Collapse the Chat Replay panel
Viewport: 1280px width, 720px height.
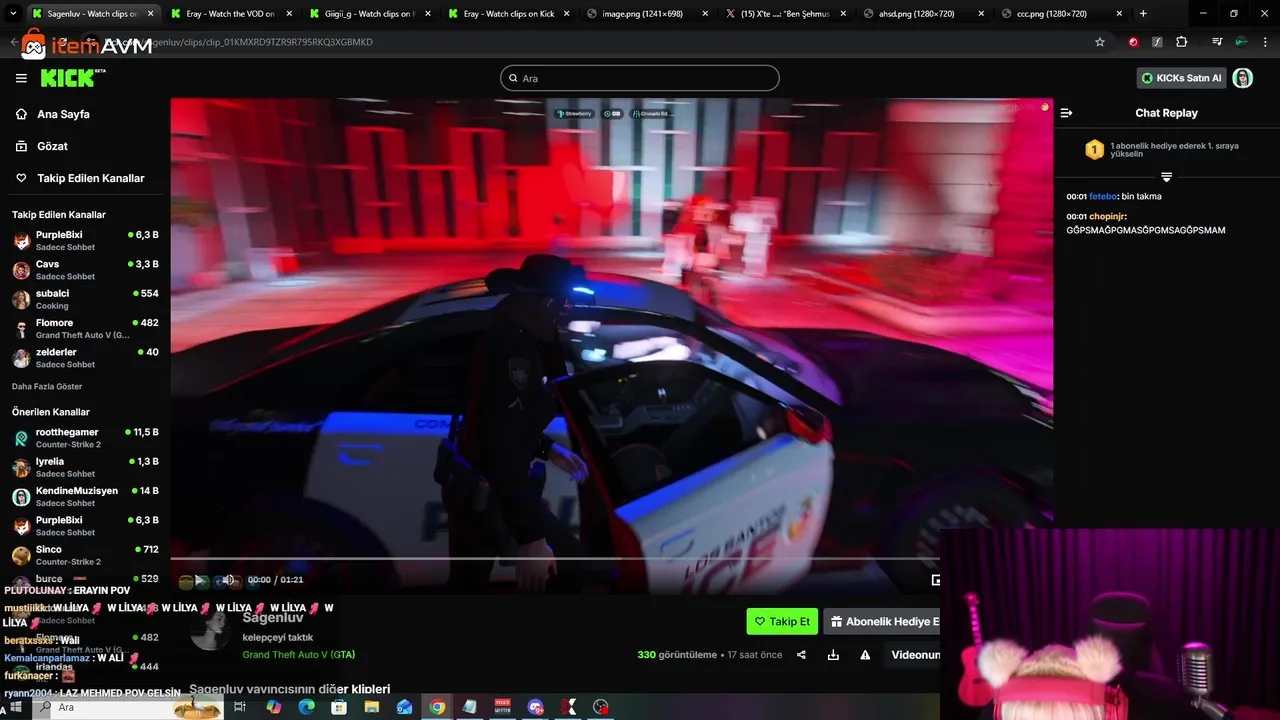1066,113
